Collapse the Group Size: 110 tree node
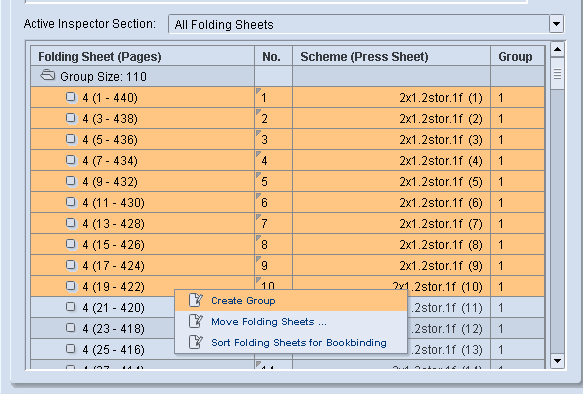 coord(48,76)
